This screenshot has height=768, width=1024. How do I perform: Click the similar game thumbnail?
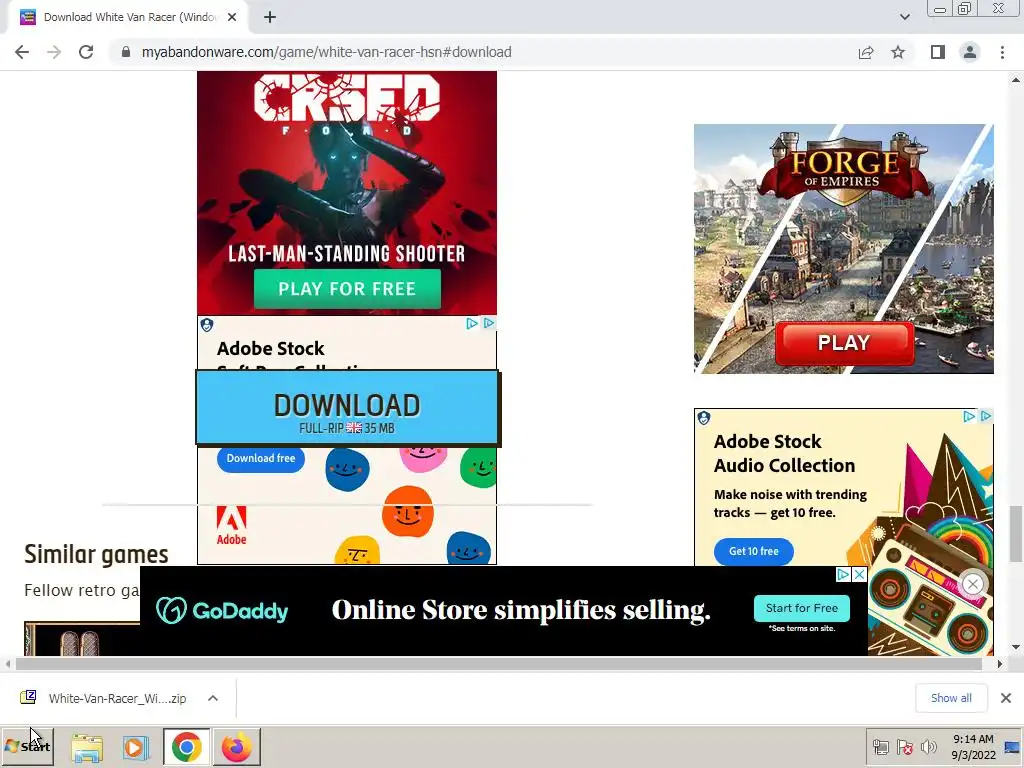(82, 639)
